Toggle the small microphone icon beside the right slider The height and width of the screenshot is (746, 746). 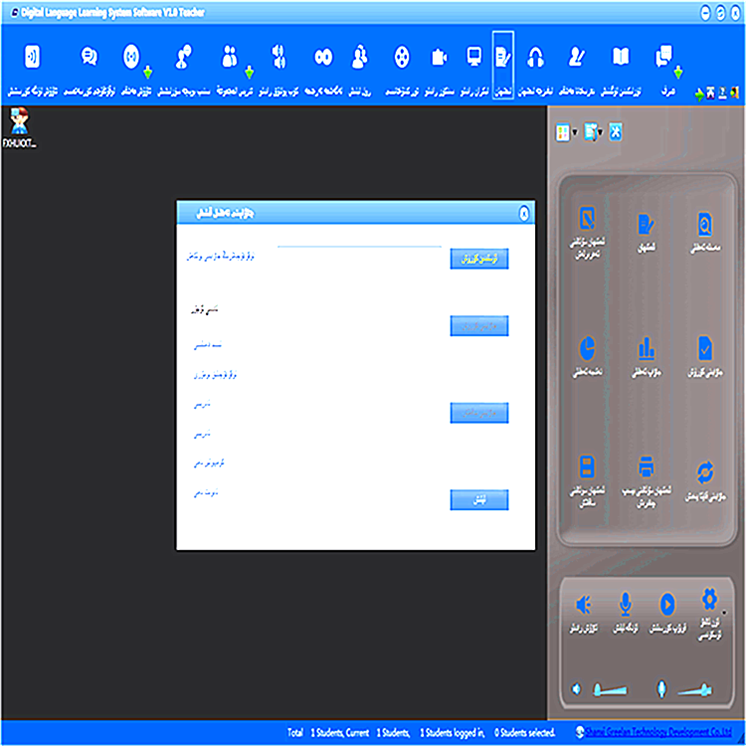tap(661, 689)
